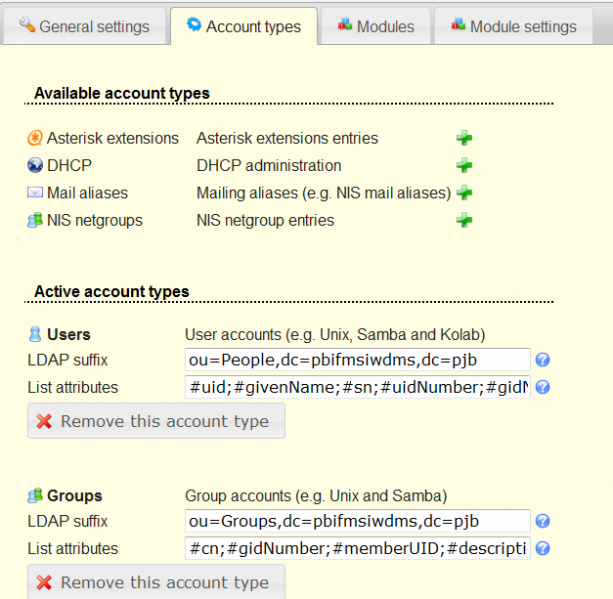Click the 'Mailing aliases (e.g. NIS mail aliases)' text
The image size is (613, 599).
tap(324, 193)
